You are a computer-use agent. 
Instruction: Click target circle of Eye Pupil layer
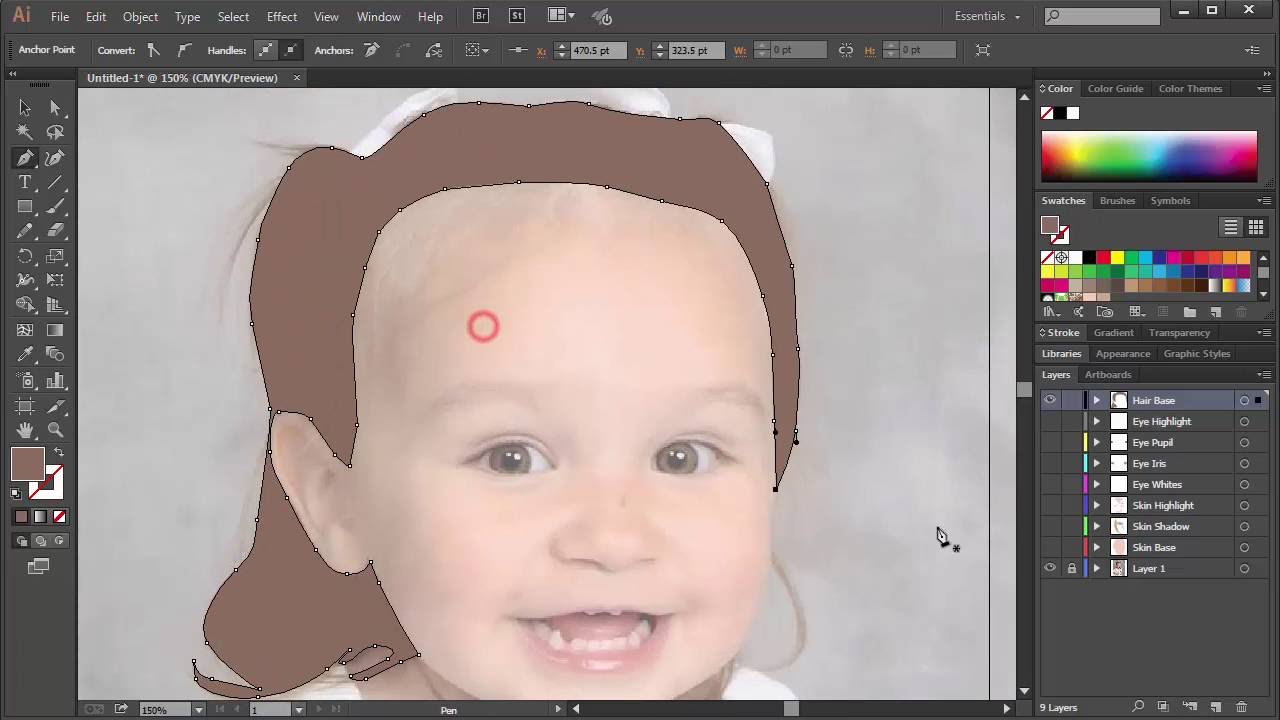1244,442
